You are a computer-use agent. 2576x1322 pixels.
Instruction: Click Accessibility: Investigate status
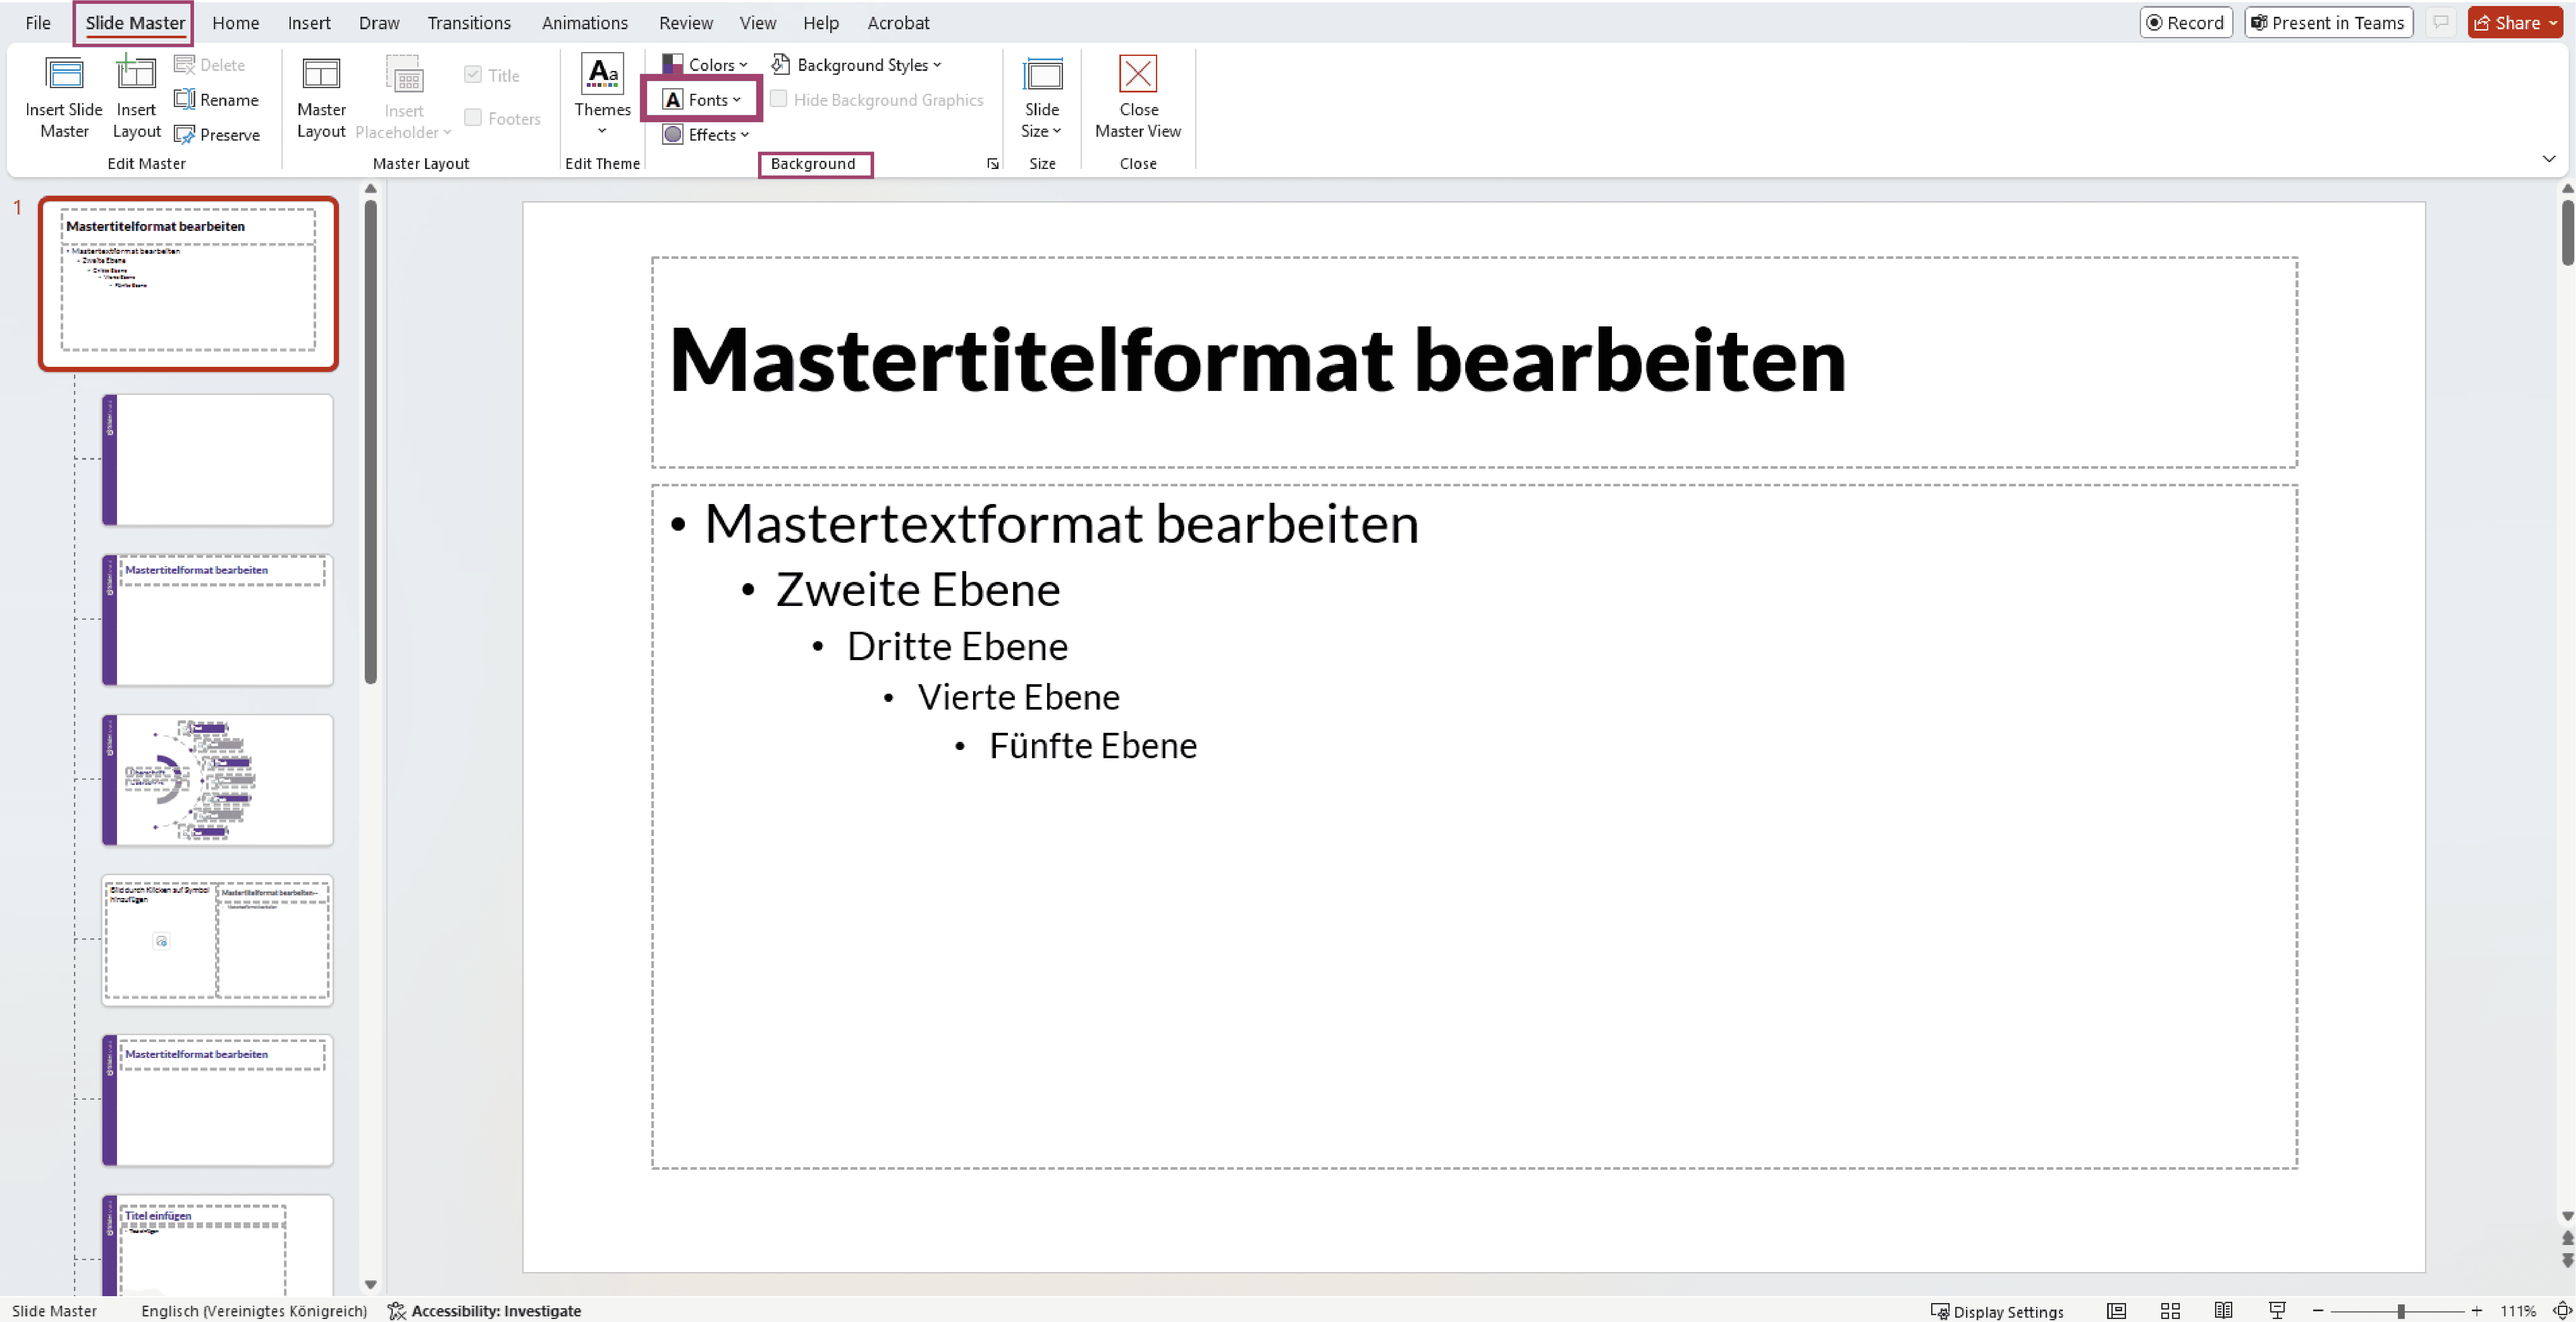(485, 1310)
